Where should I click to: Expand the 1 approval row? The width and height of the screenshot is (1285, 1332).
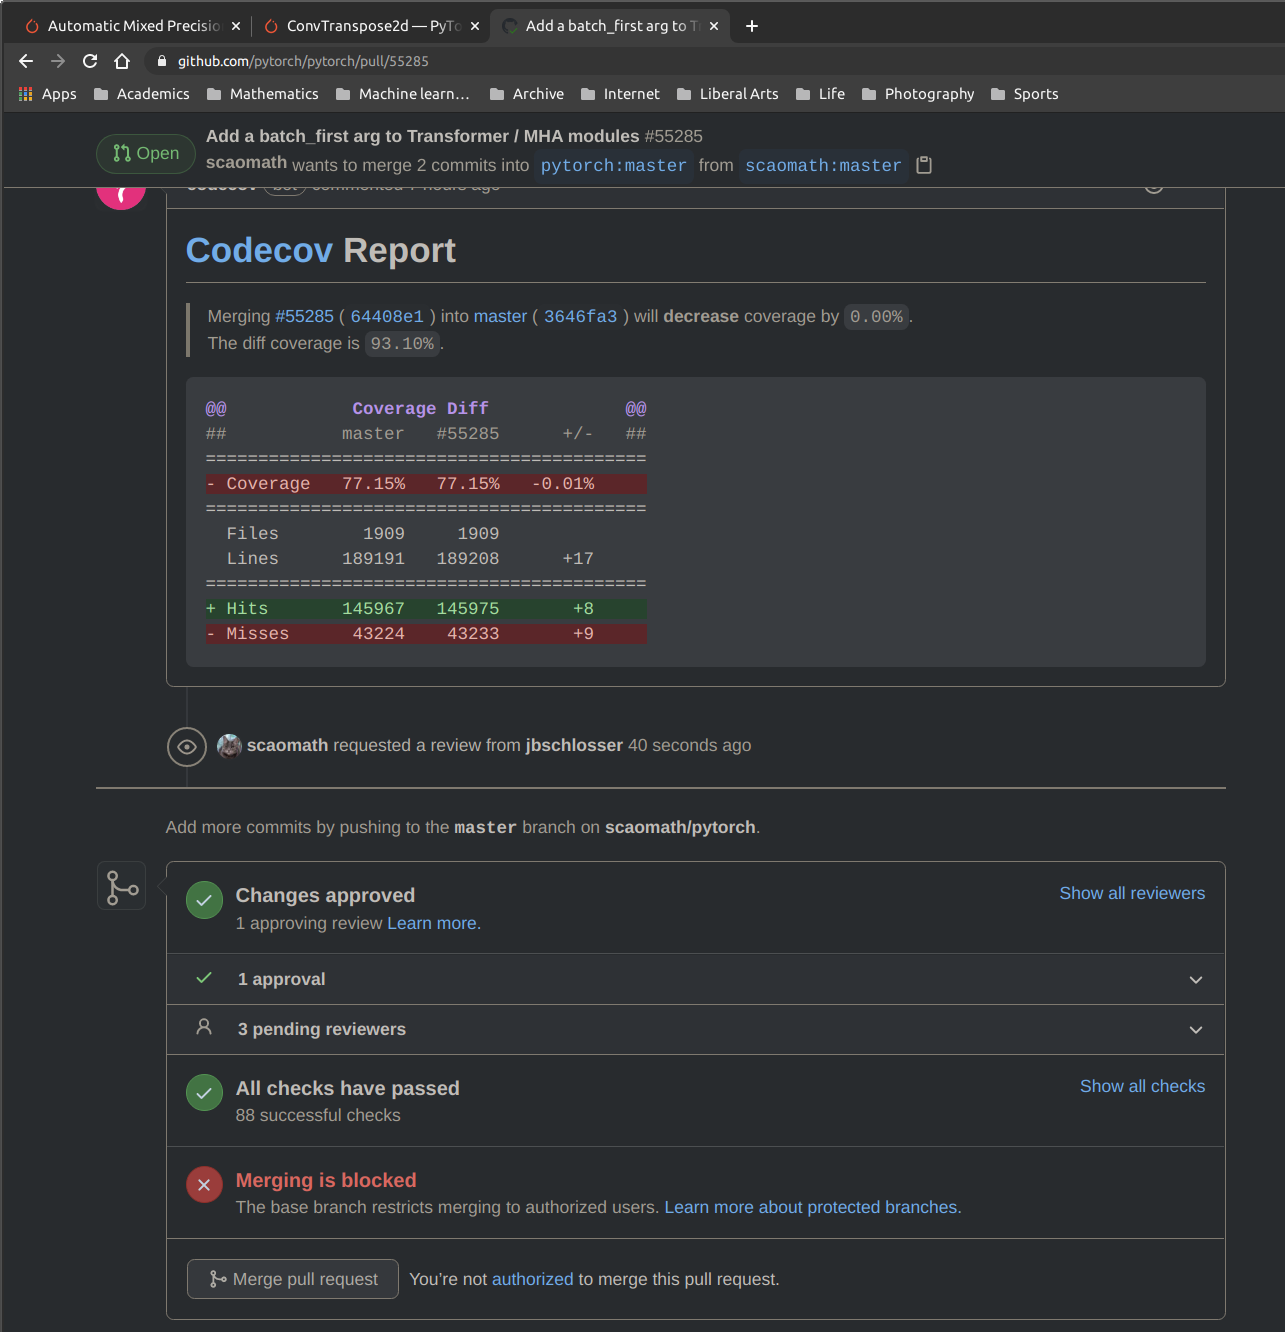pyautogui.click(x=696, y=979)
